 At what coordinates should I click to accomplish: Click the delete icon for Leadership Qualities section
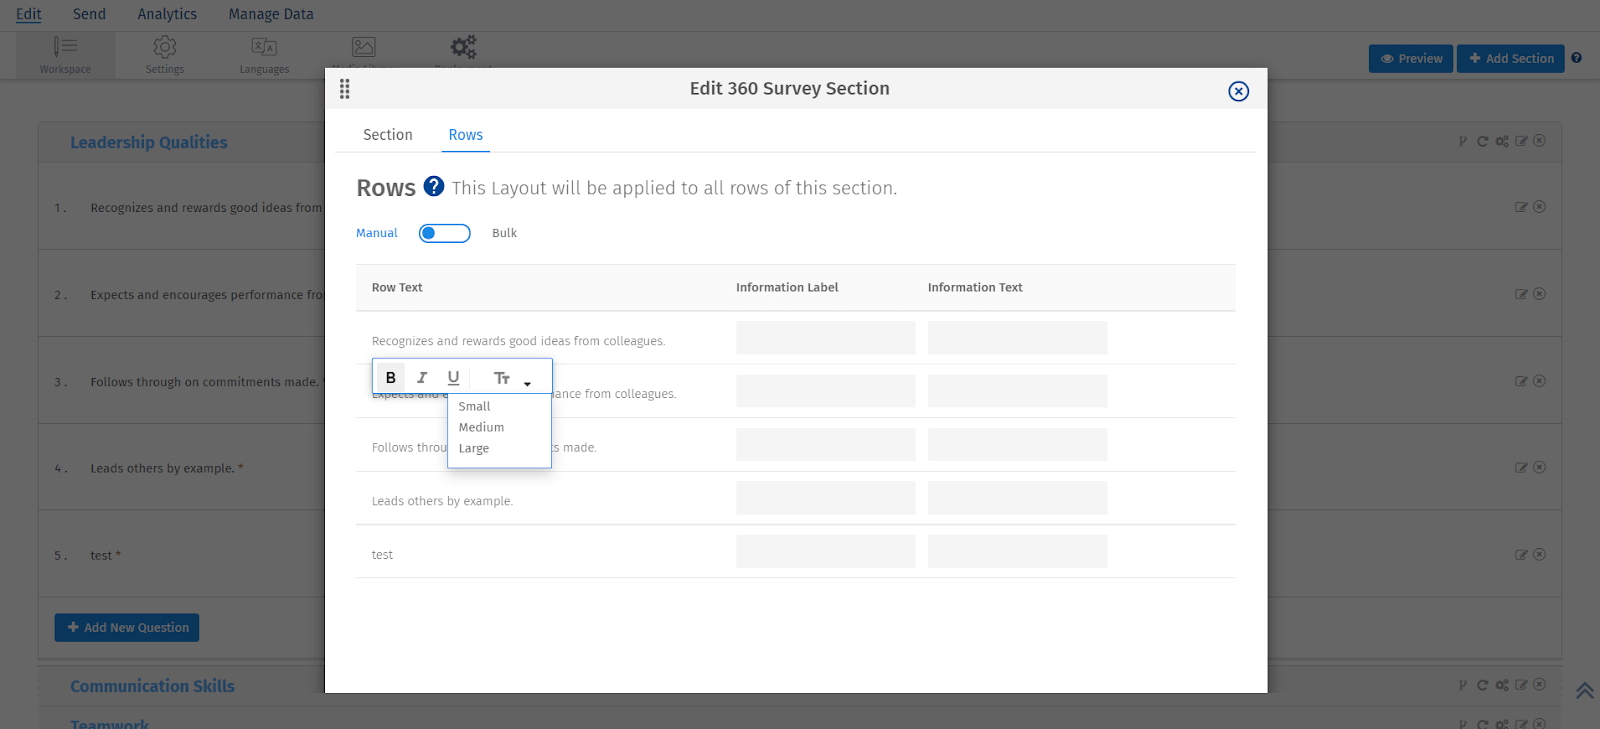[x=1539, y=141]
